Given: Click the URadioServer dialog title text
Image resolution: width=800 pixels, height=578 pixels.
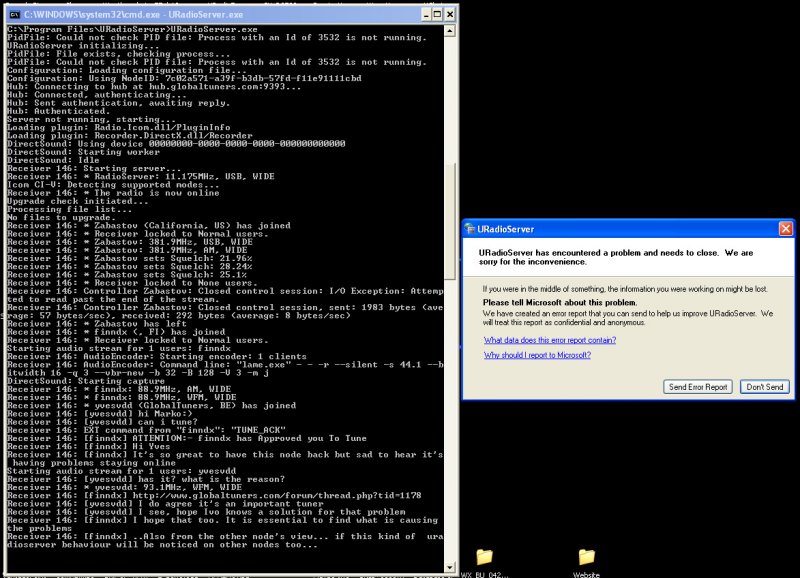Looking at the screenshot, I should coord(506,229).
